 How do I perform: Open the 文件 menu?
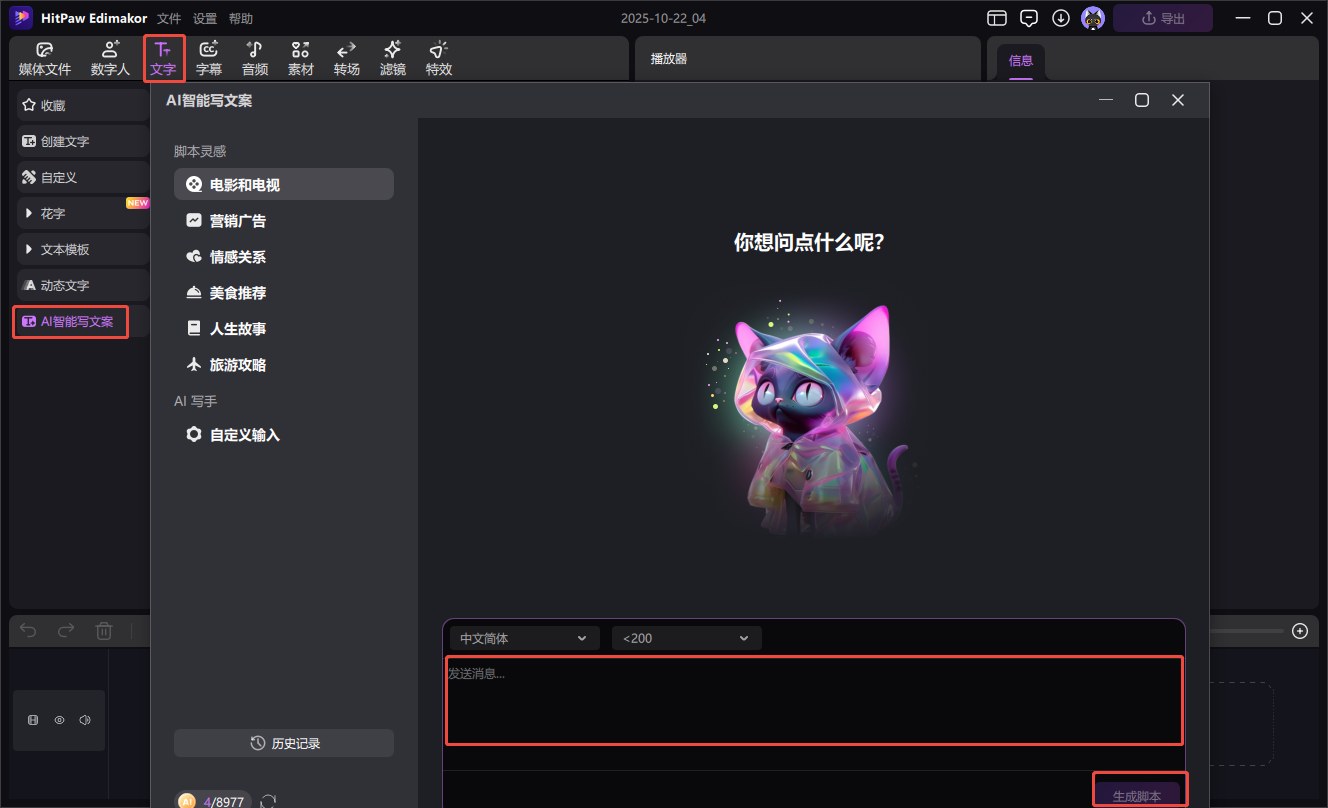click(x=169, y=19)
